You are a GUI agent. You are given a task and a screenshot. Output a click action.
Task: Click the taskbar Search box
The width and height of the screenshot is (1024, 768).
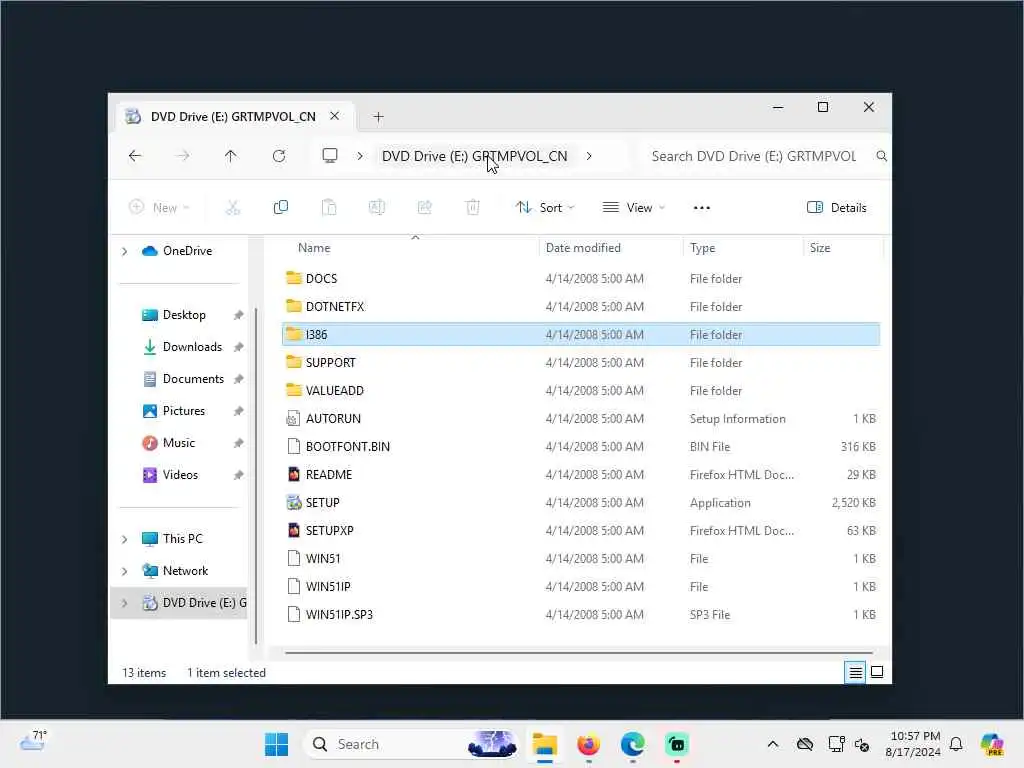411,744
